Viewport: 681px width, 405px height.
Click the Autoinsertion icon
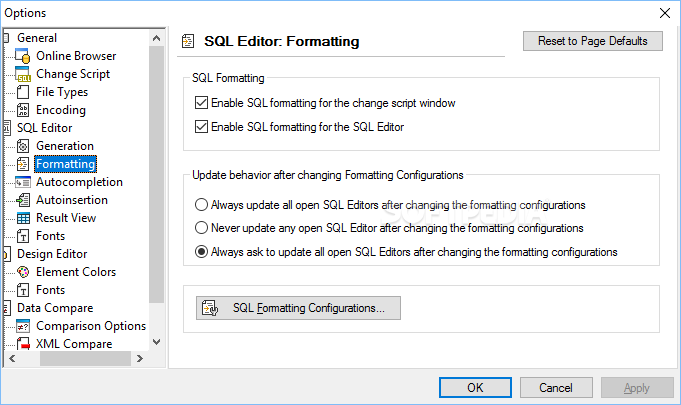tap(23, 200)
